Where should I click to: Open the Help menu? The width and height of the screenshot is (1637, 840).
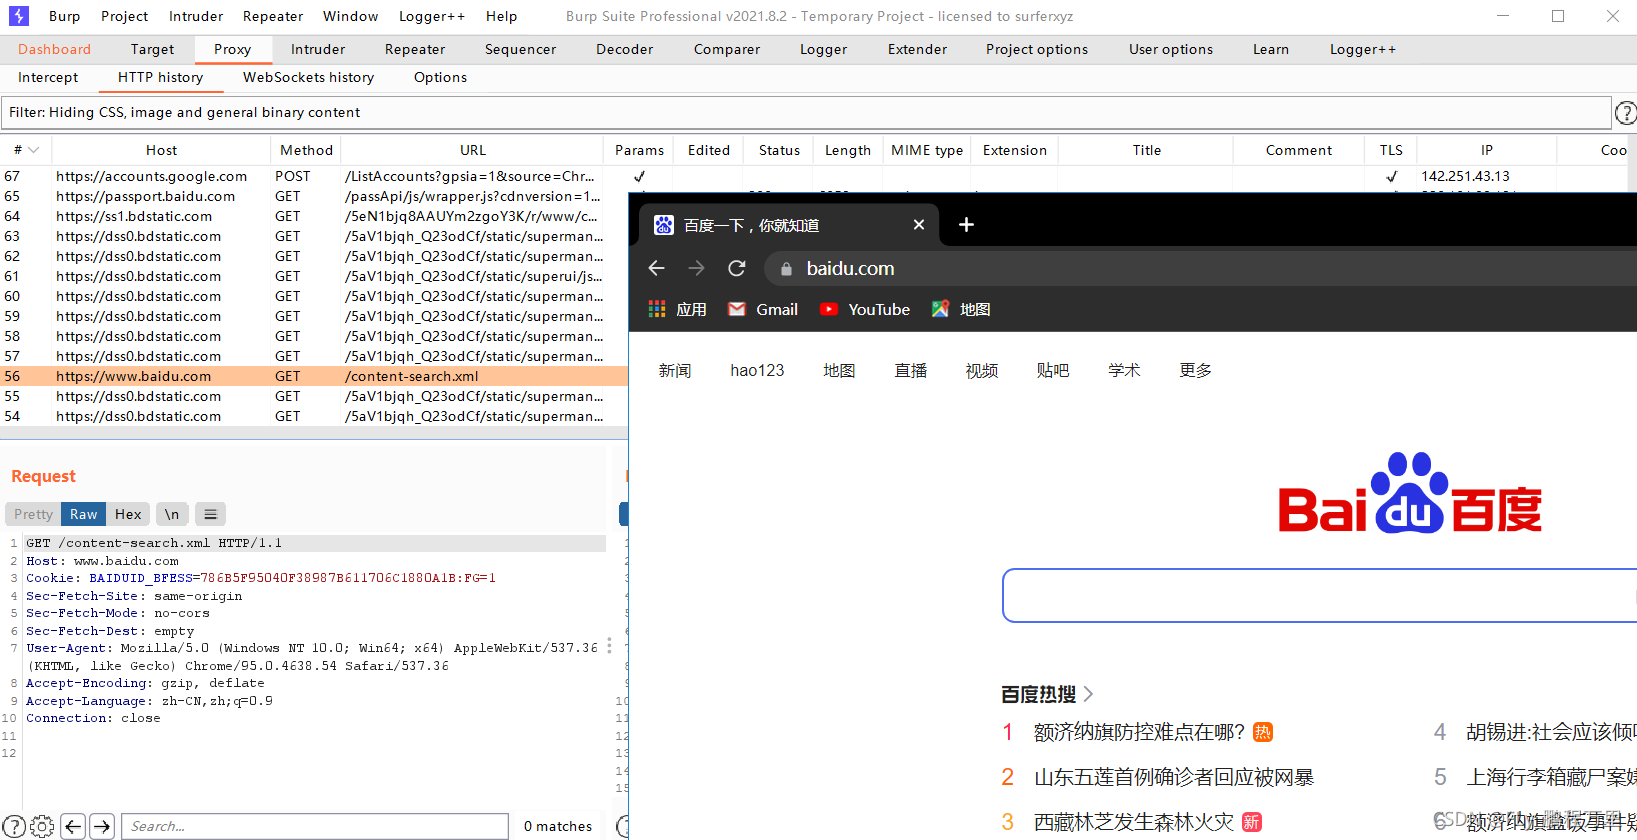(x=501, y=16)
